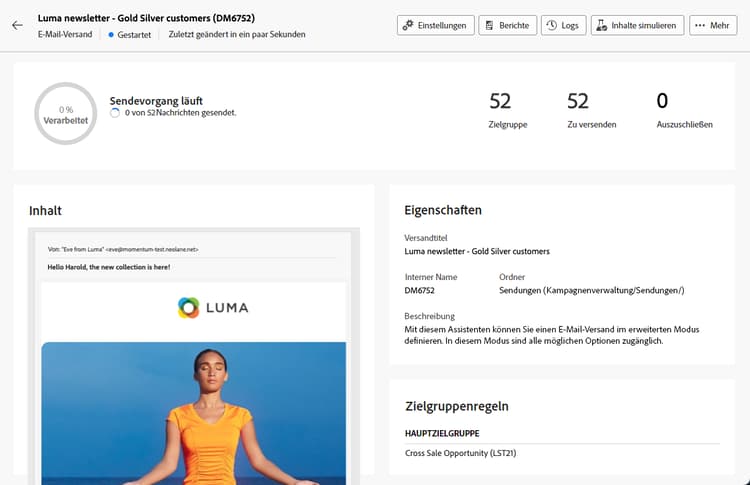Screen dimensions: 750x485
Task: Click the 52 Zielgruppe count
Action: pyautogui.click(x=500, y=101)
